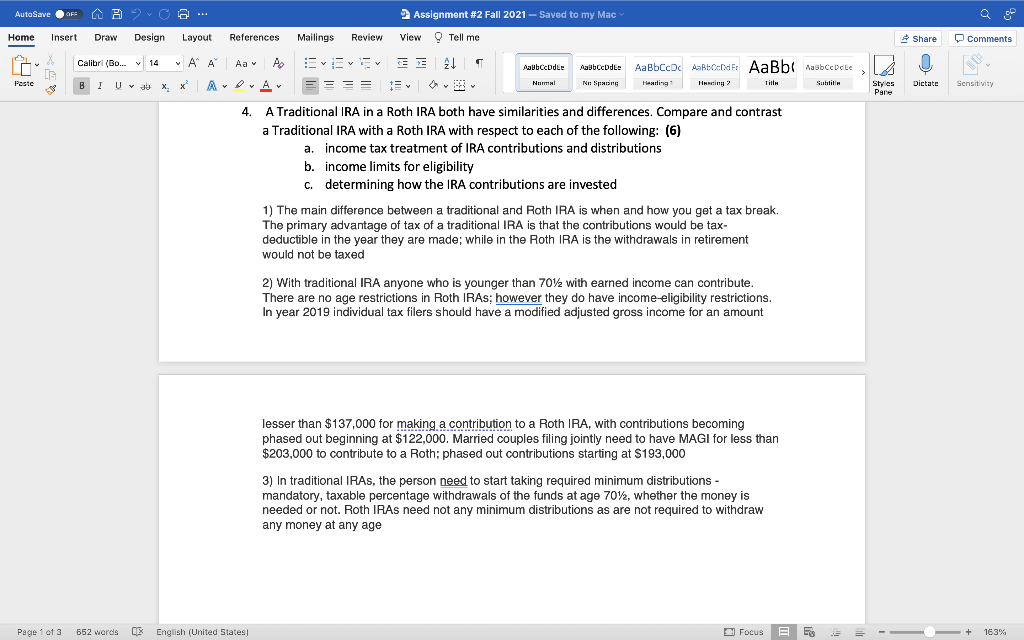The width and height of the screenshot is (1024, 640).
Task: Open the Review ribbon tab
Action: (367, 37)
